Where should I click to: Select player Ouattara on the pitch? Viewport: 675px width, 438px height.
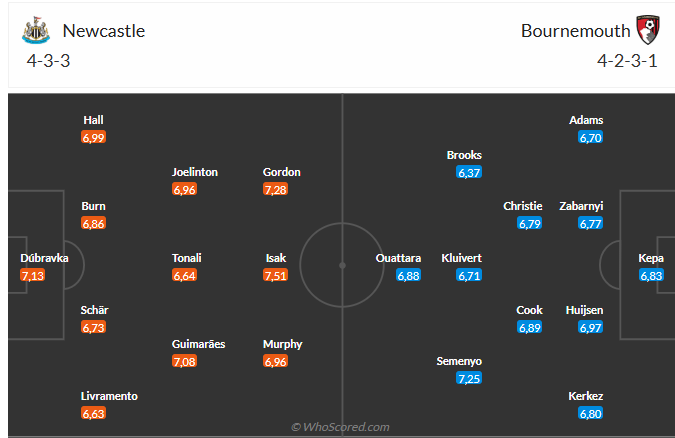click(398, 258)
